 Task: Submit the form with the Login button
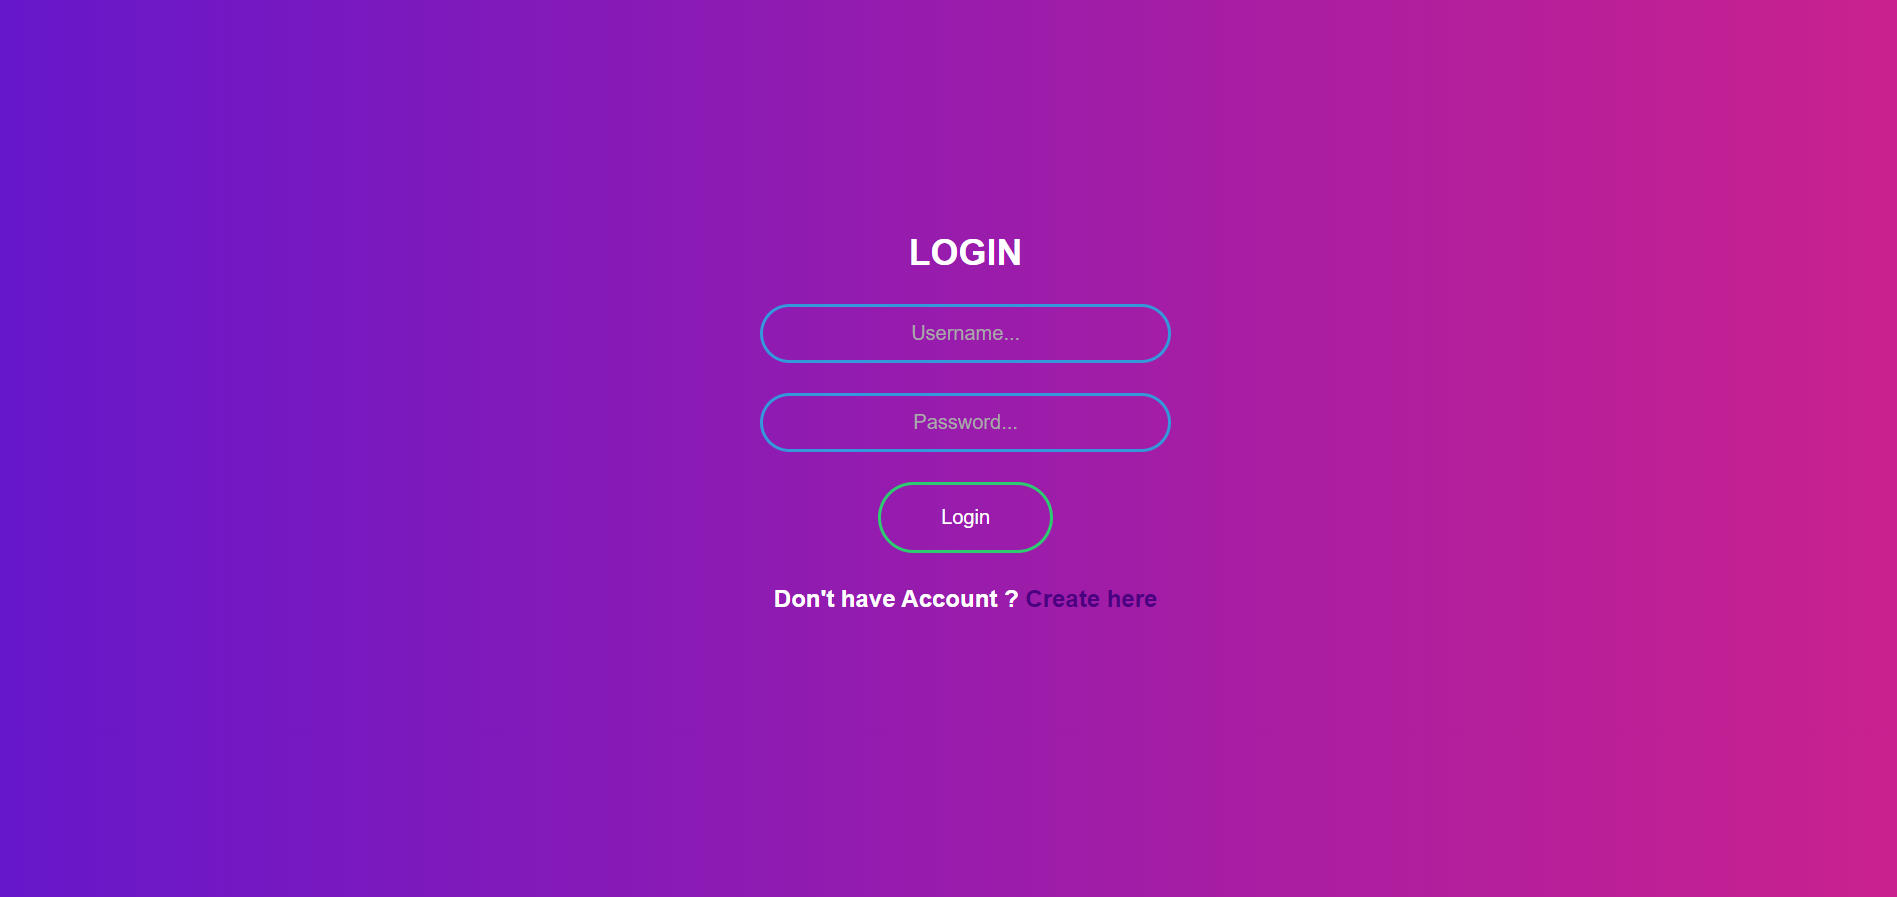coord(965,517)
